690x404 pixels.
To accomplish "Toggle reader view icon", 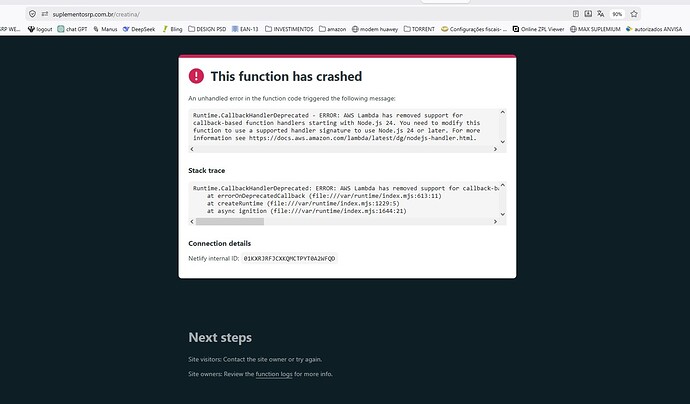I will point(576,14).
